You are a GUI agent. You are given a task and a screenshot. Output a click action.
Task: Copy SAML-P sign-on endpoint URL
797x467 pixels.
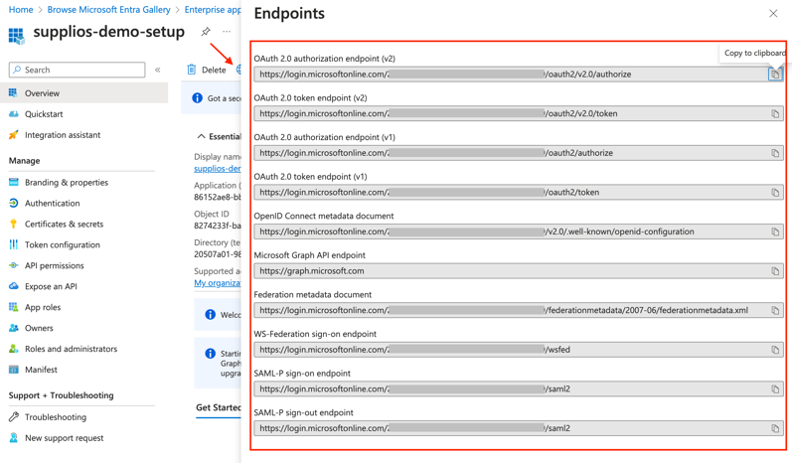[x=775, y=389]
